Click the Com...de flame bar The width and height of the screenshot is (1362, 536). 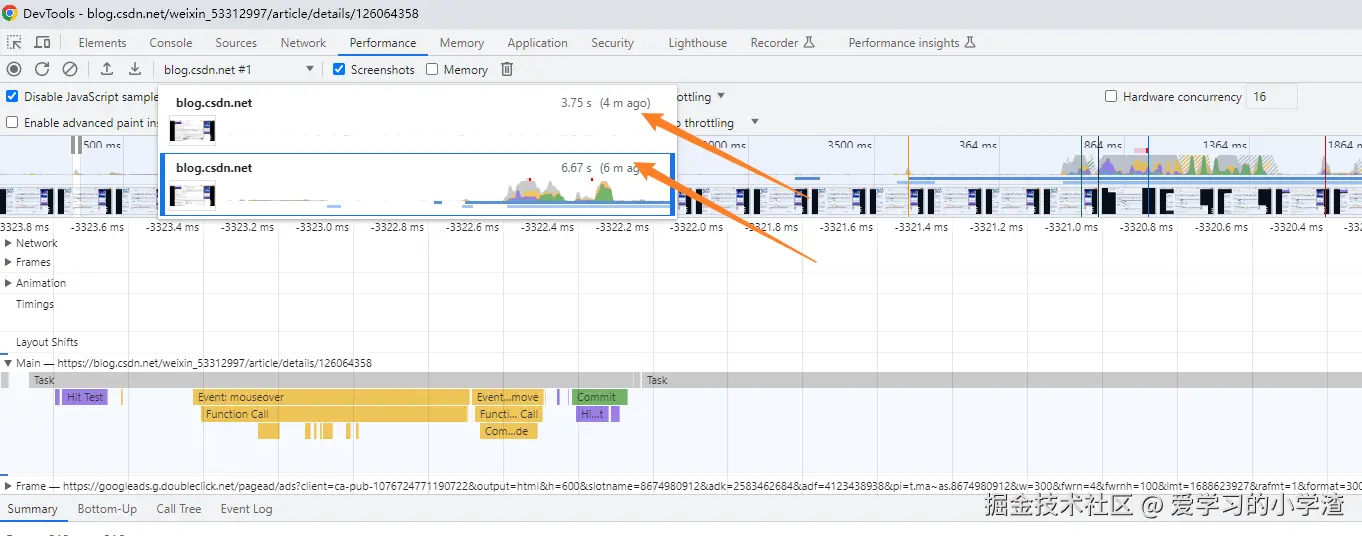point(507,431)
